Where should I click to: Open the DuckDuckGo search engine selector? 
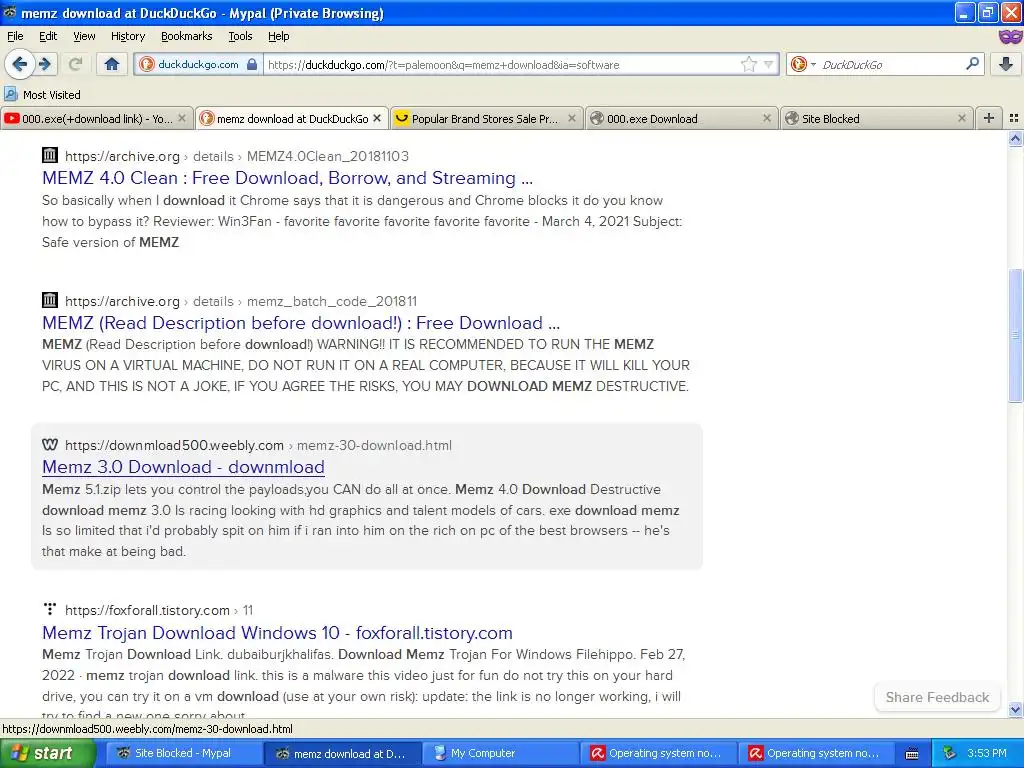pos(803,64)
